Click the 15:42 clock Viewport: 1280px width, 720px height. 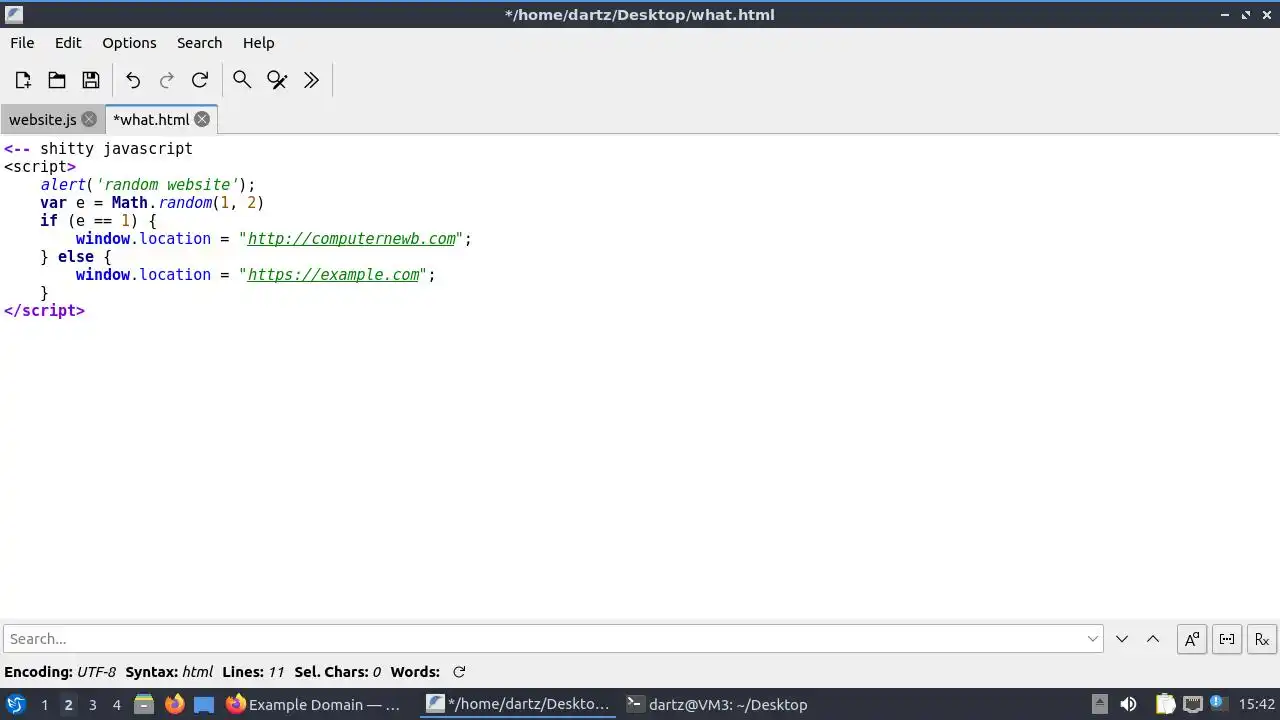pyautogui.click(x=1257, y=704)
